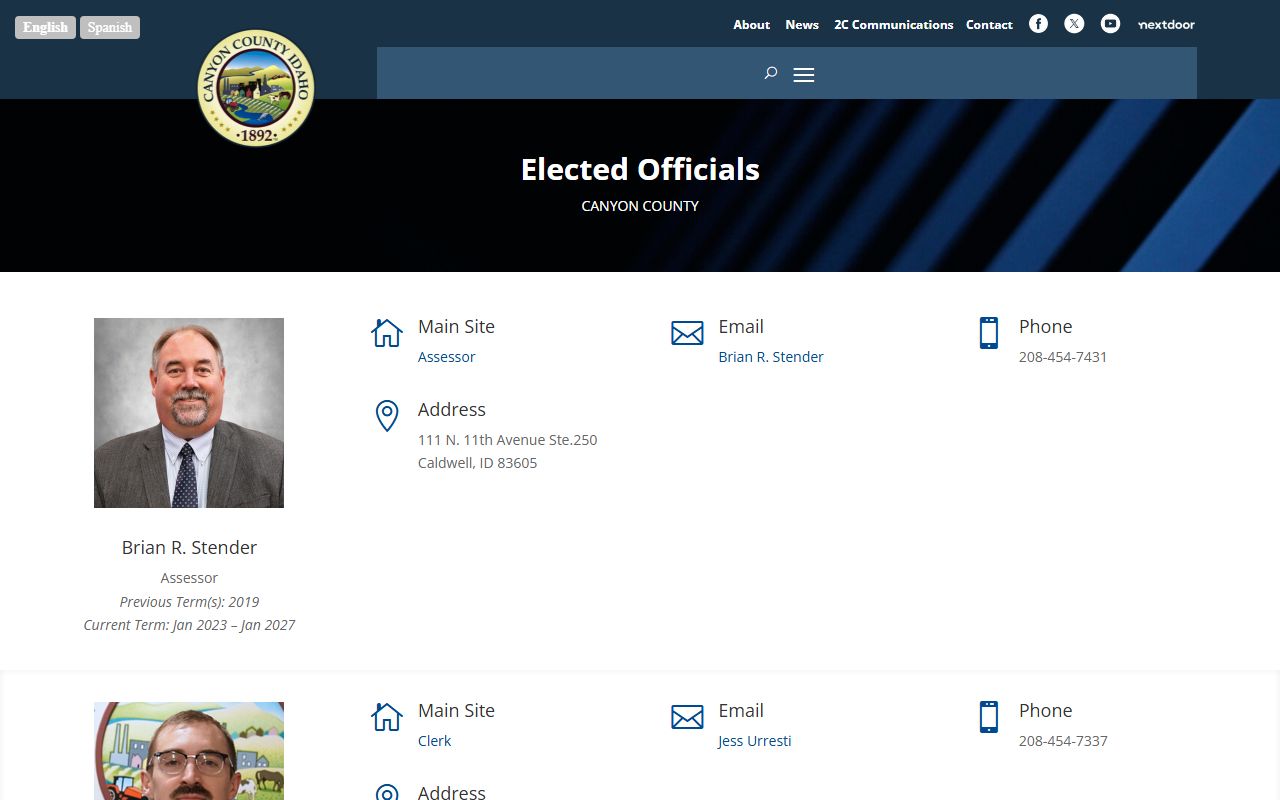Viewport: 1280px width, 800px height.
Task: Click the Caldwell, ID 83605 line
Action: [x=477, y=463]
